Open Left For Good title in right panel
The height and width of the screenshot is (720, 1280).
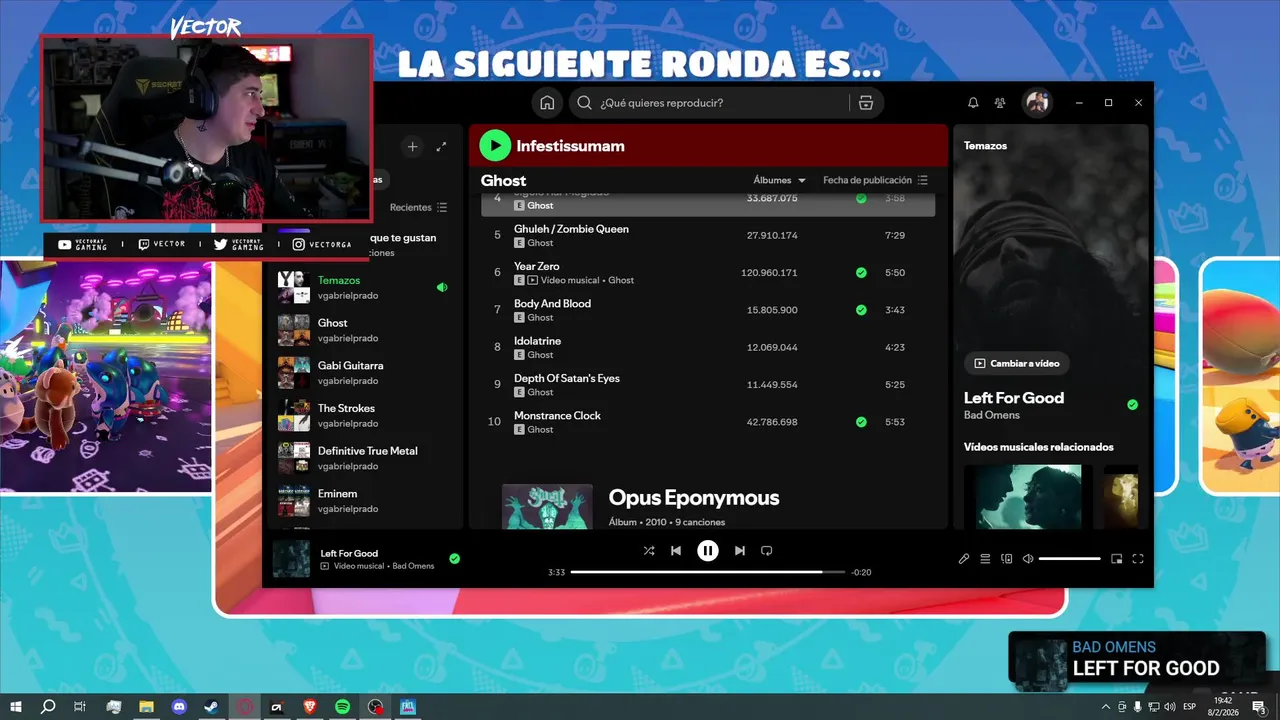coord(1014,398)
